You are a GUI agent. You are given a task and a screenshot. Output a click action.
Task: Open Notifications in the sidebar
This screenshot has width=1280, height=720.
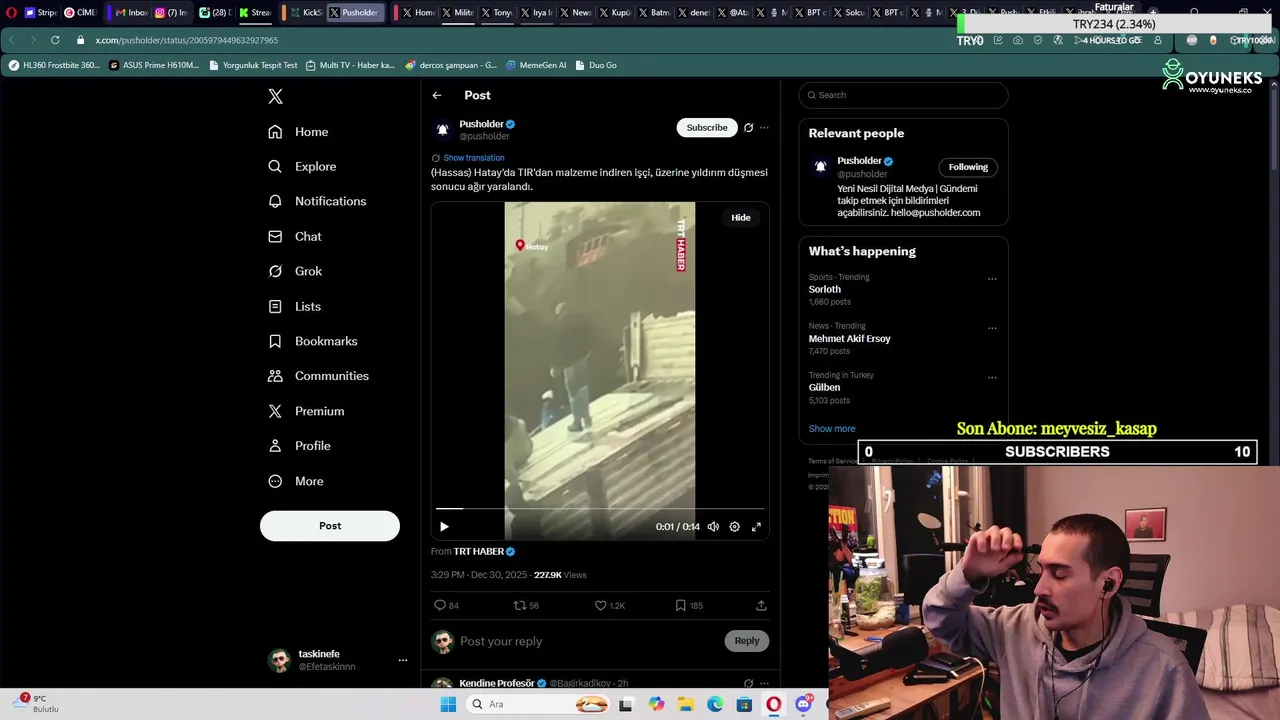tap(317, 201)
